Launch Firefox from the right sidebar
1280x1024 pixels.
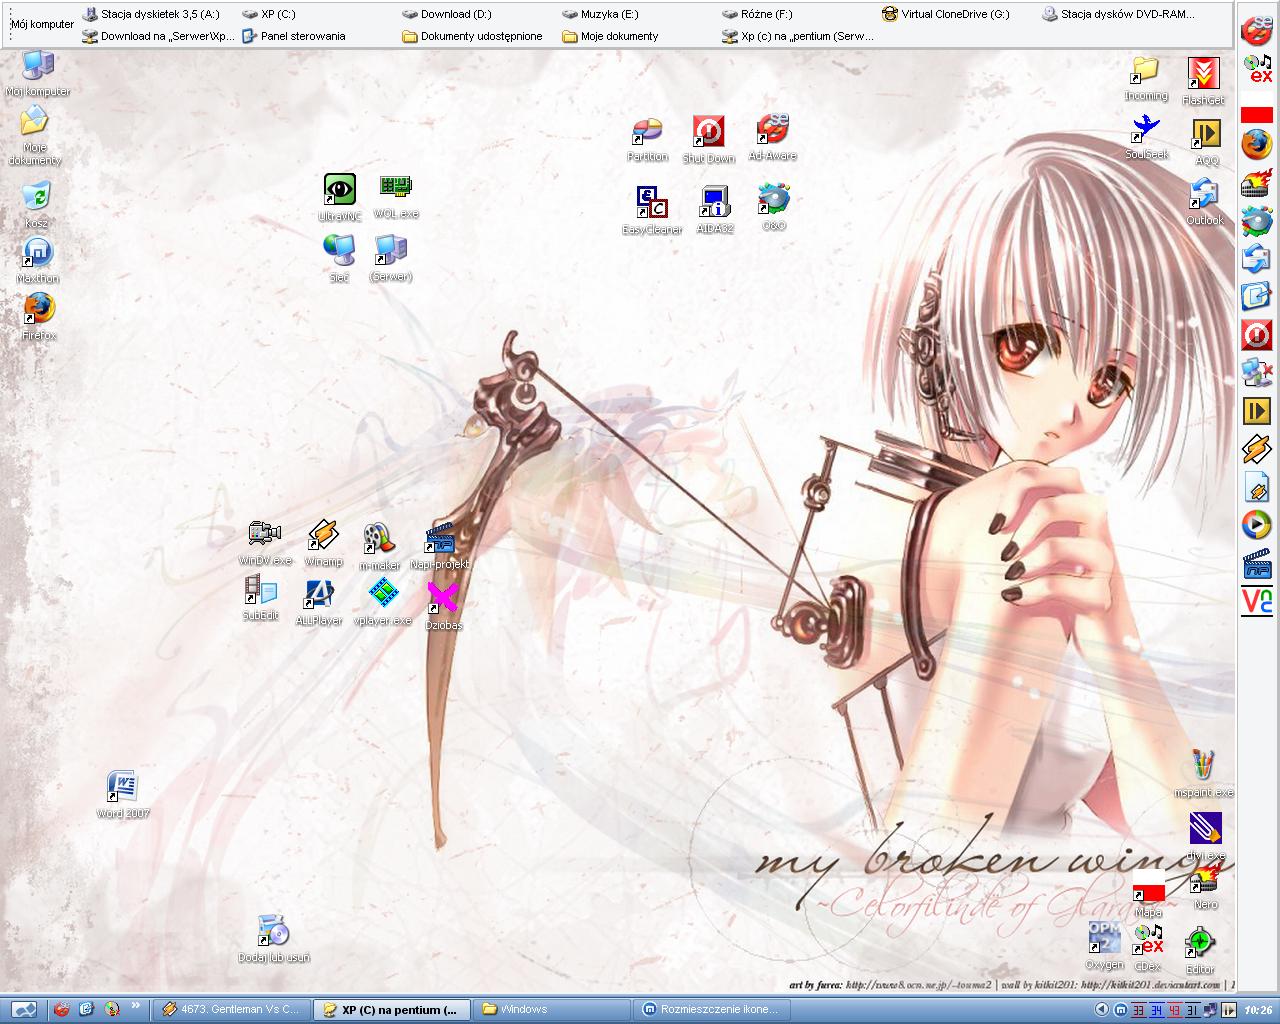pyautogui.click(x=1257, y=146)
